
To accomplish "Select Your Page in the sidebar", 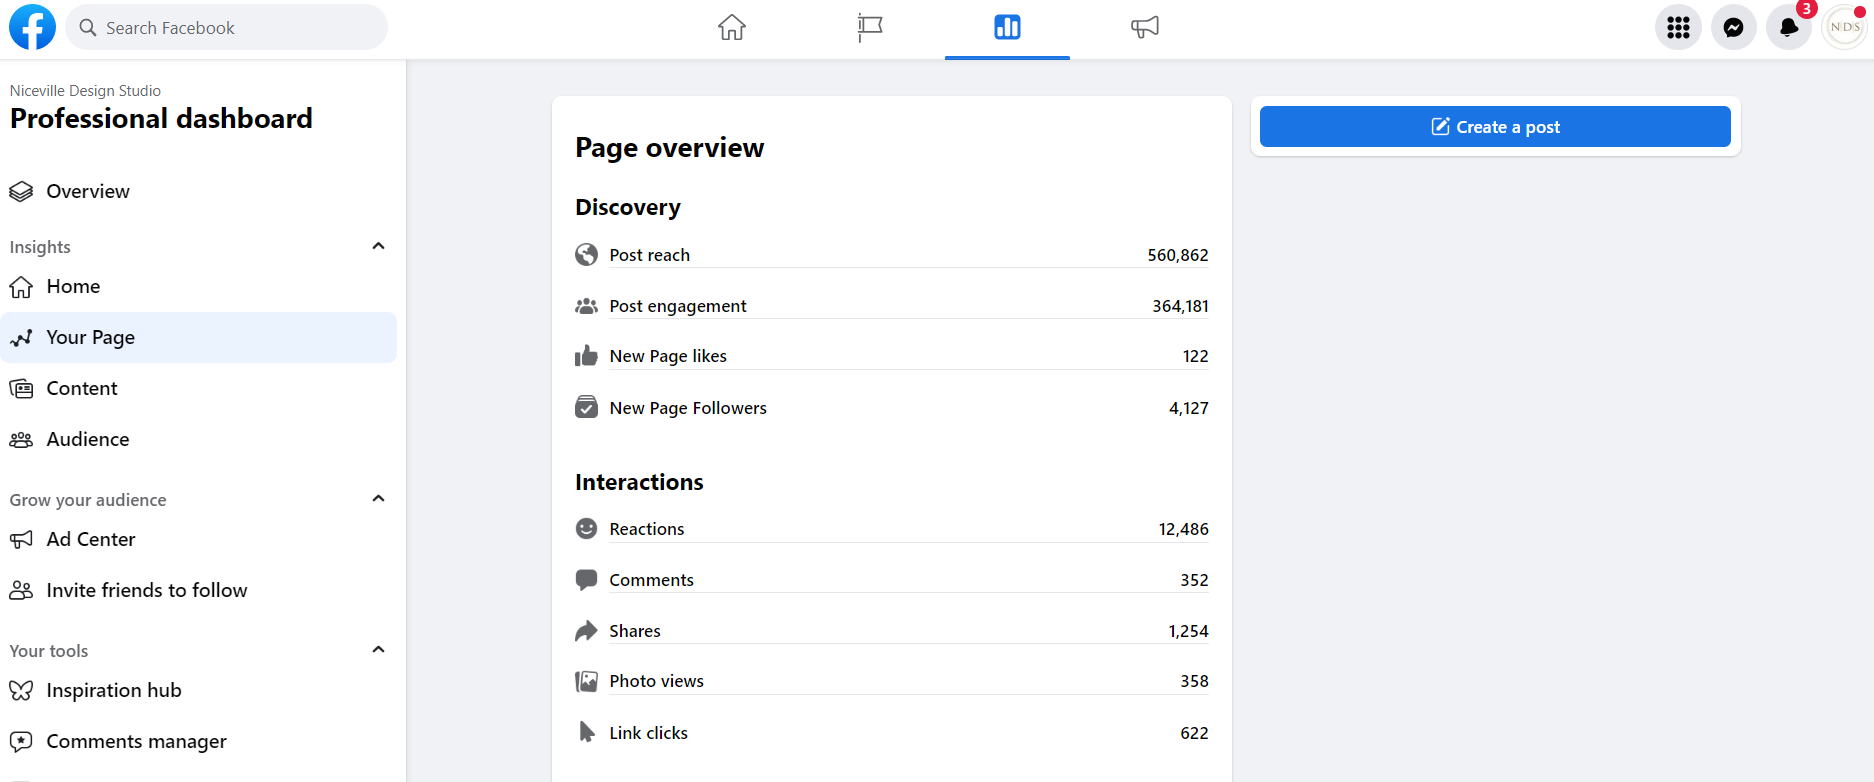I will click(x=199, y=337).
